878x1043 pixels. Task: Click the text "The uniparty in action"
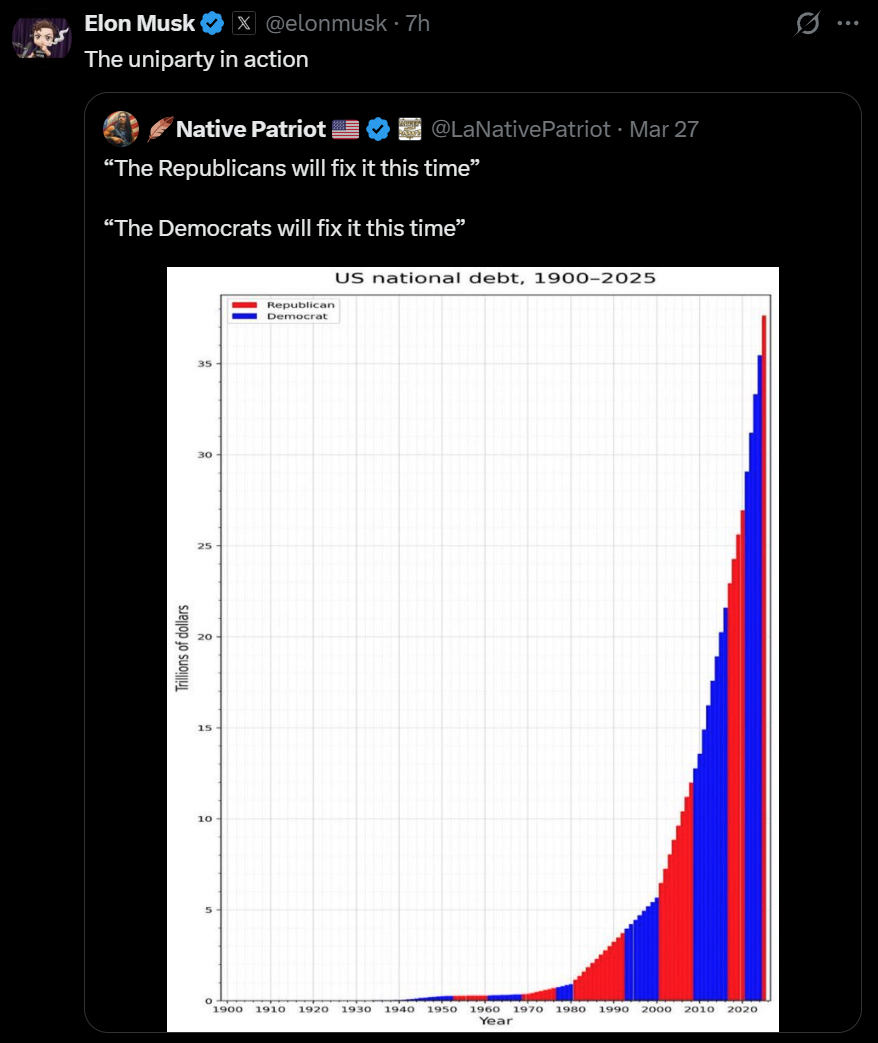(196, 59)
